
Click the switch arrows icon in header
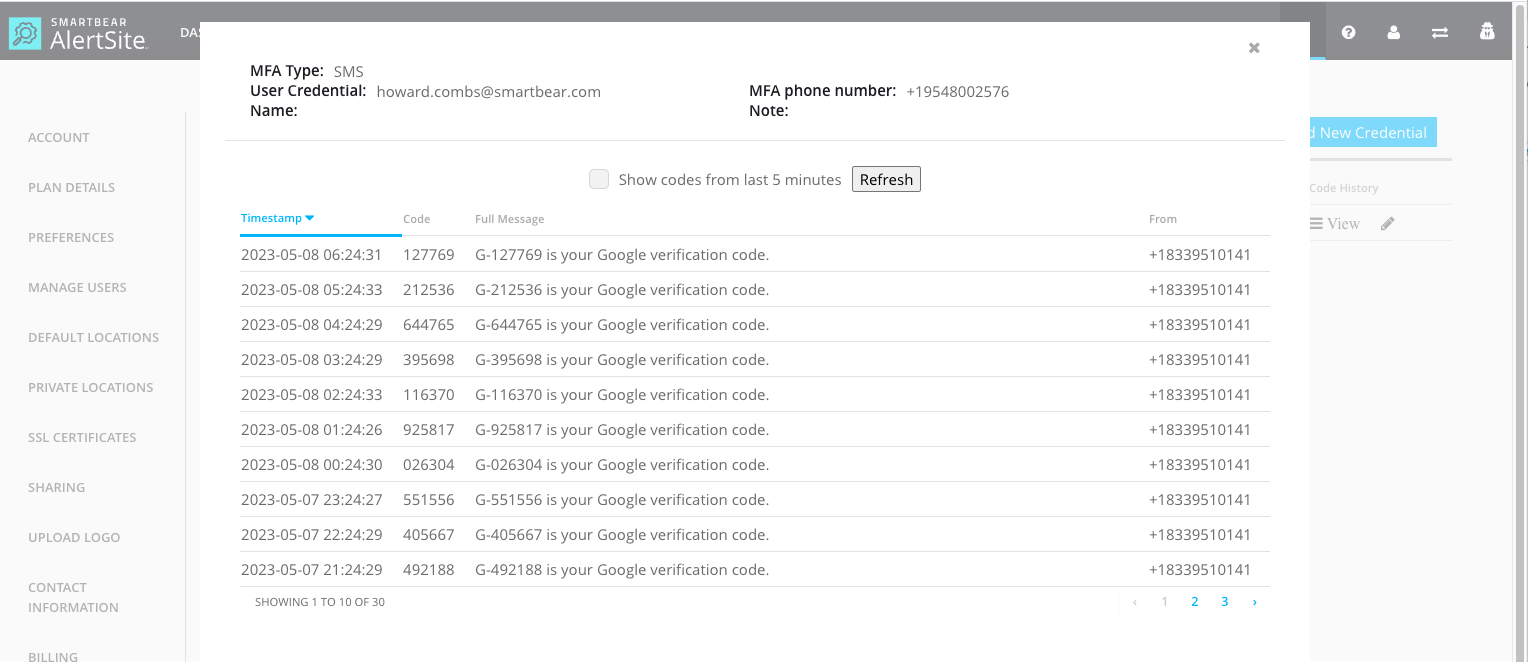(1440, 33)
